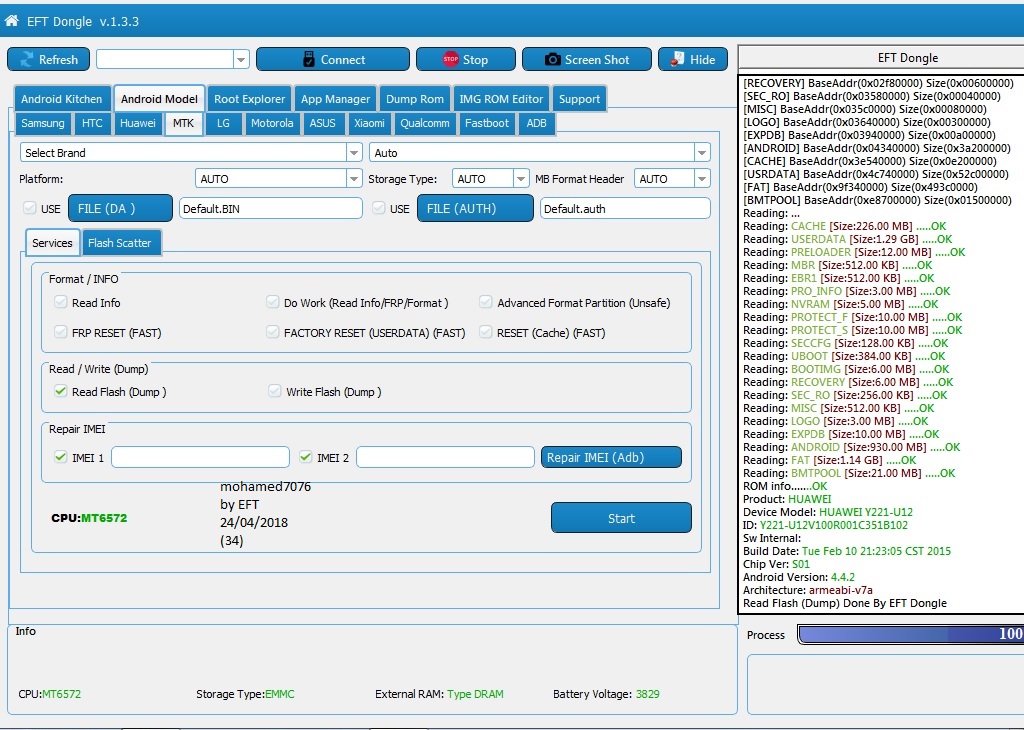Check RESET (Cache) (FAST) option

pyautogui.click(x=485, y=332)
